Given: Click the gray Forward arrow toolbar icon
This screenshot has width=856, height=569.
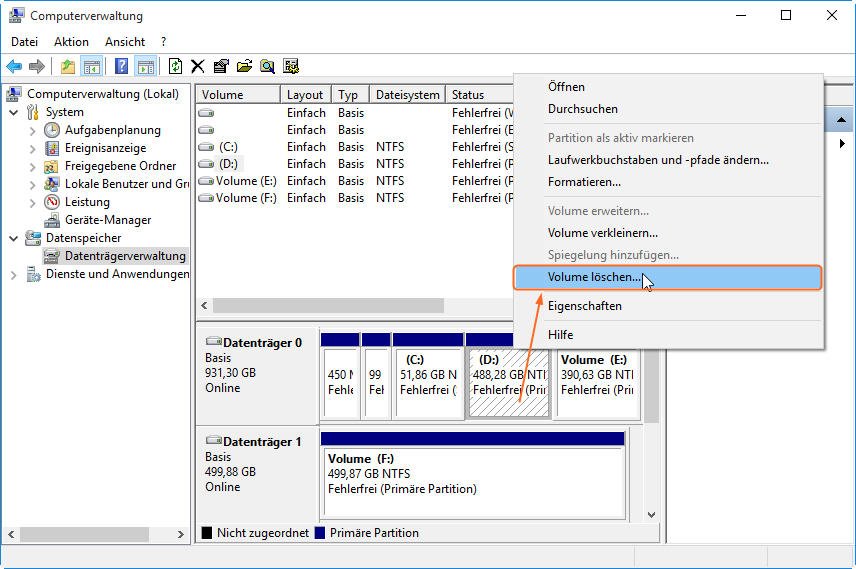Looking at the screenshot, I should (37, 67).
